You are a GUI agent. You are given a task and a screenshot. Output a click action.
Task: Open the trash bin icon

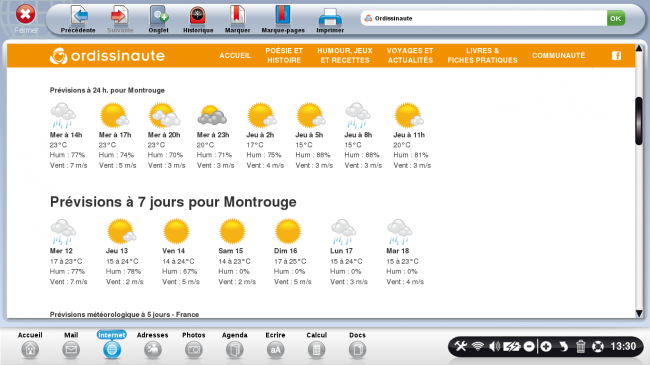point(580,346)
